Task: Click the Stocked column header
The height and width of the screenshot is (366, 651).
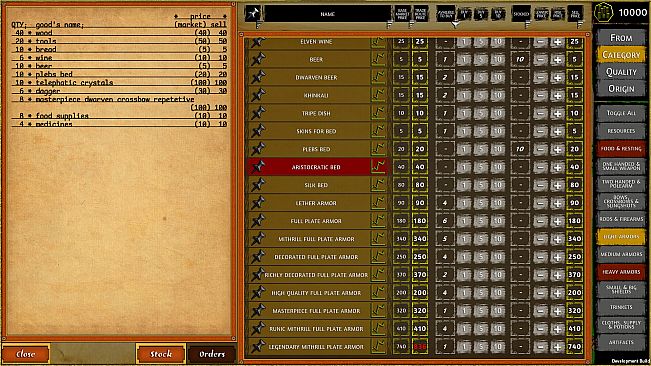Action: click(x=521, y=14)
